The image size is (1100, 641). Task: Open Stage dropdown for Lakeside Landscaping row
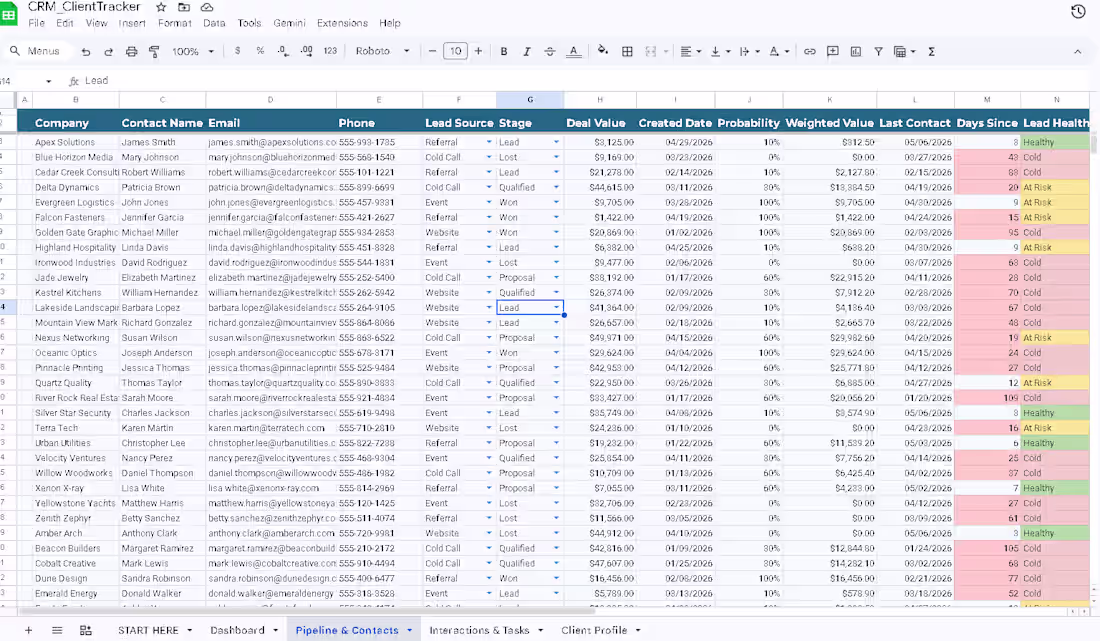(556, 307)
